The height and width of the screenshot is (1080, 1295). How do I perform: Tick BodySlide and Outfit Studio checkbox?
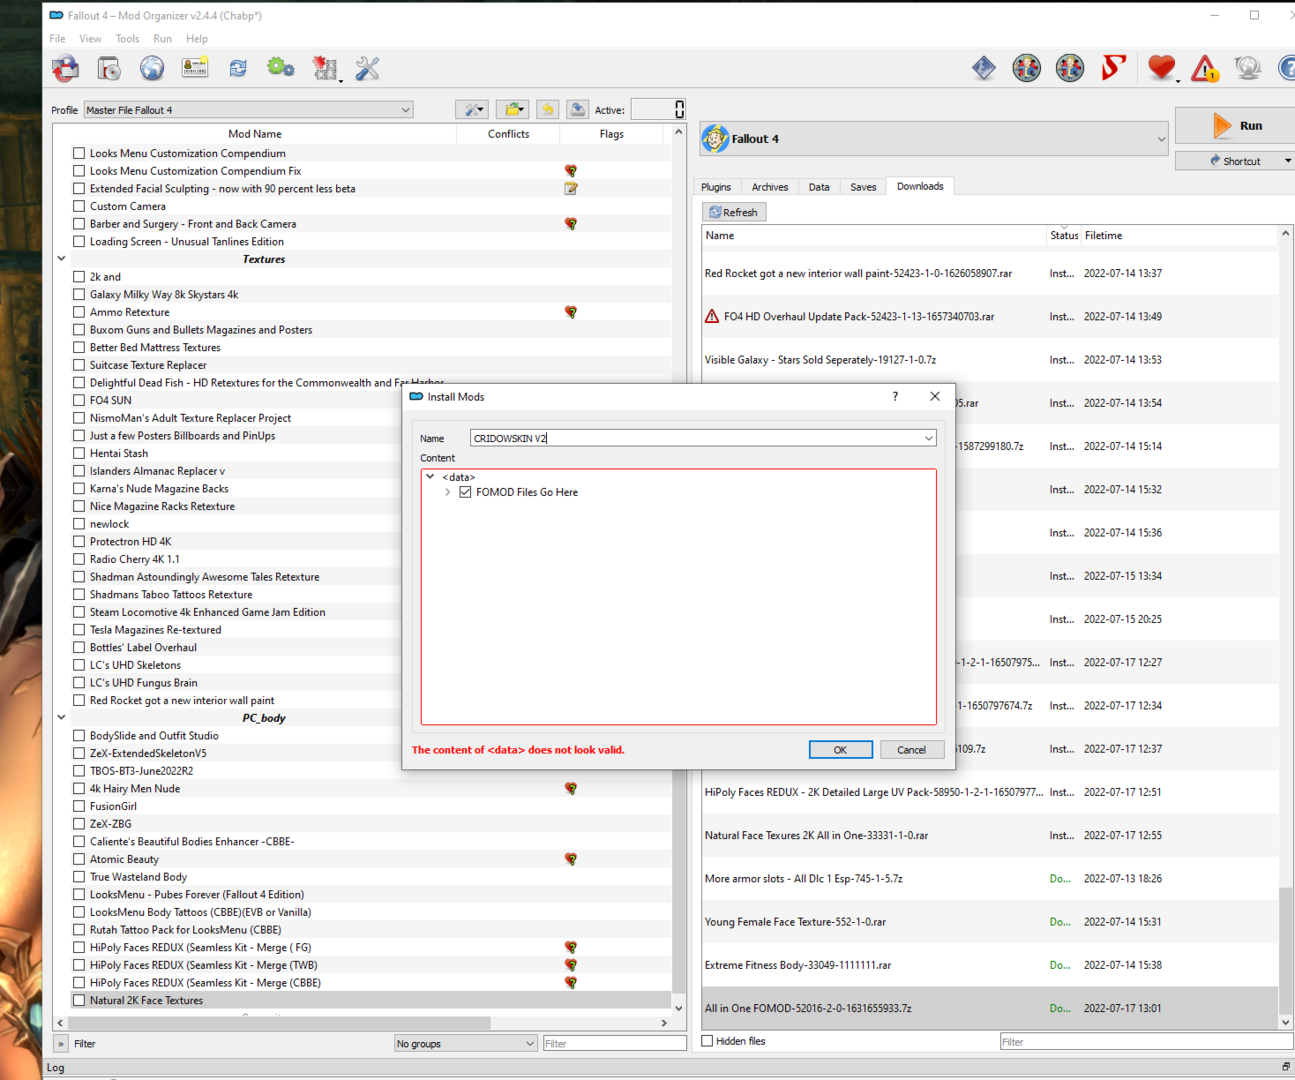[79, 735]
